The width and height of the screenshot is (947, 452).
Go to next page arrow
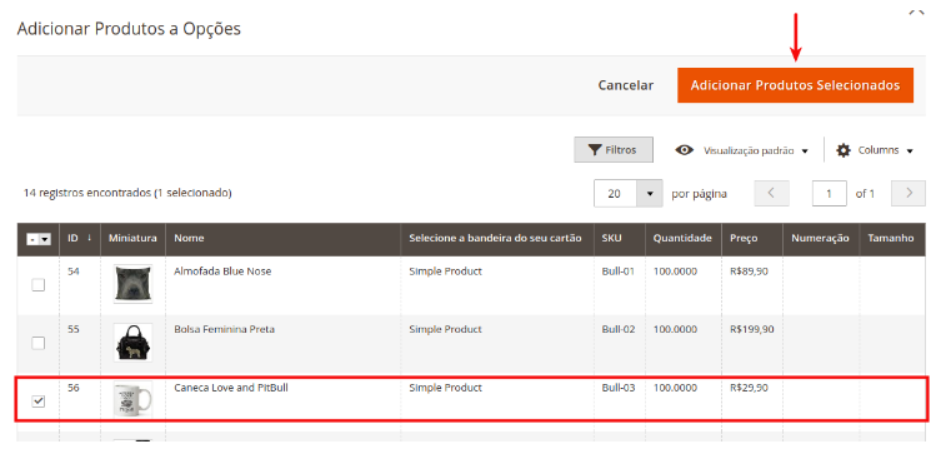(907, 193)
